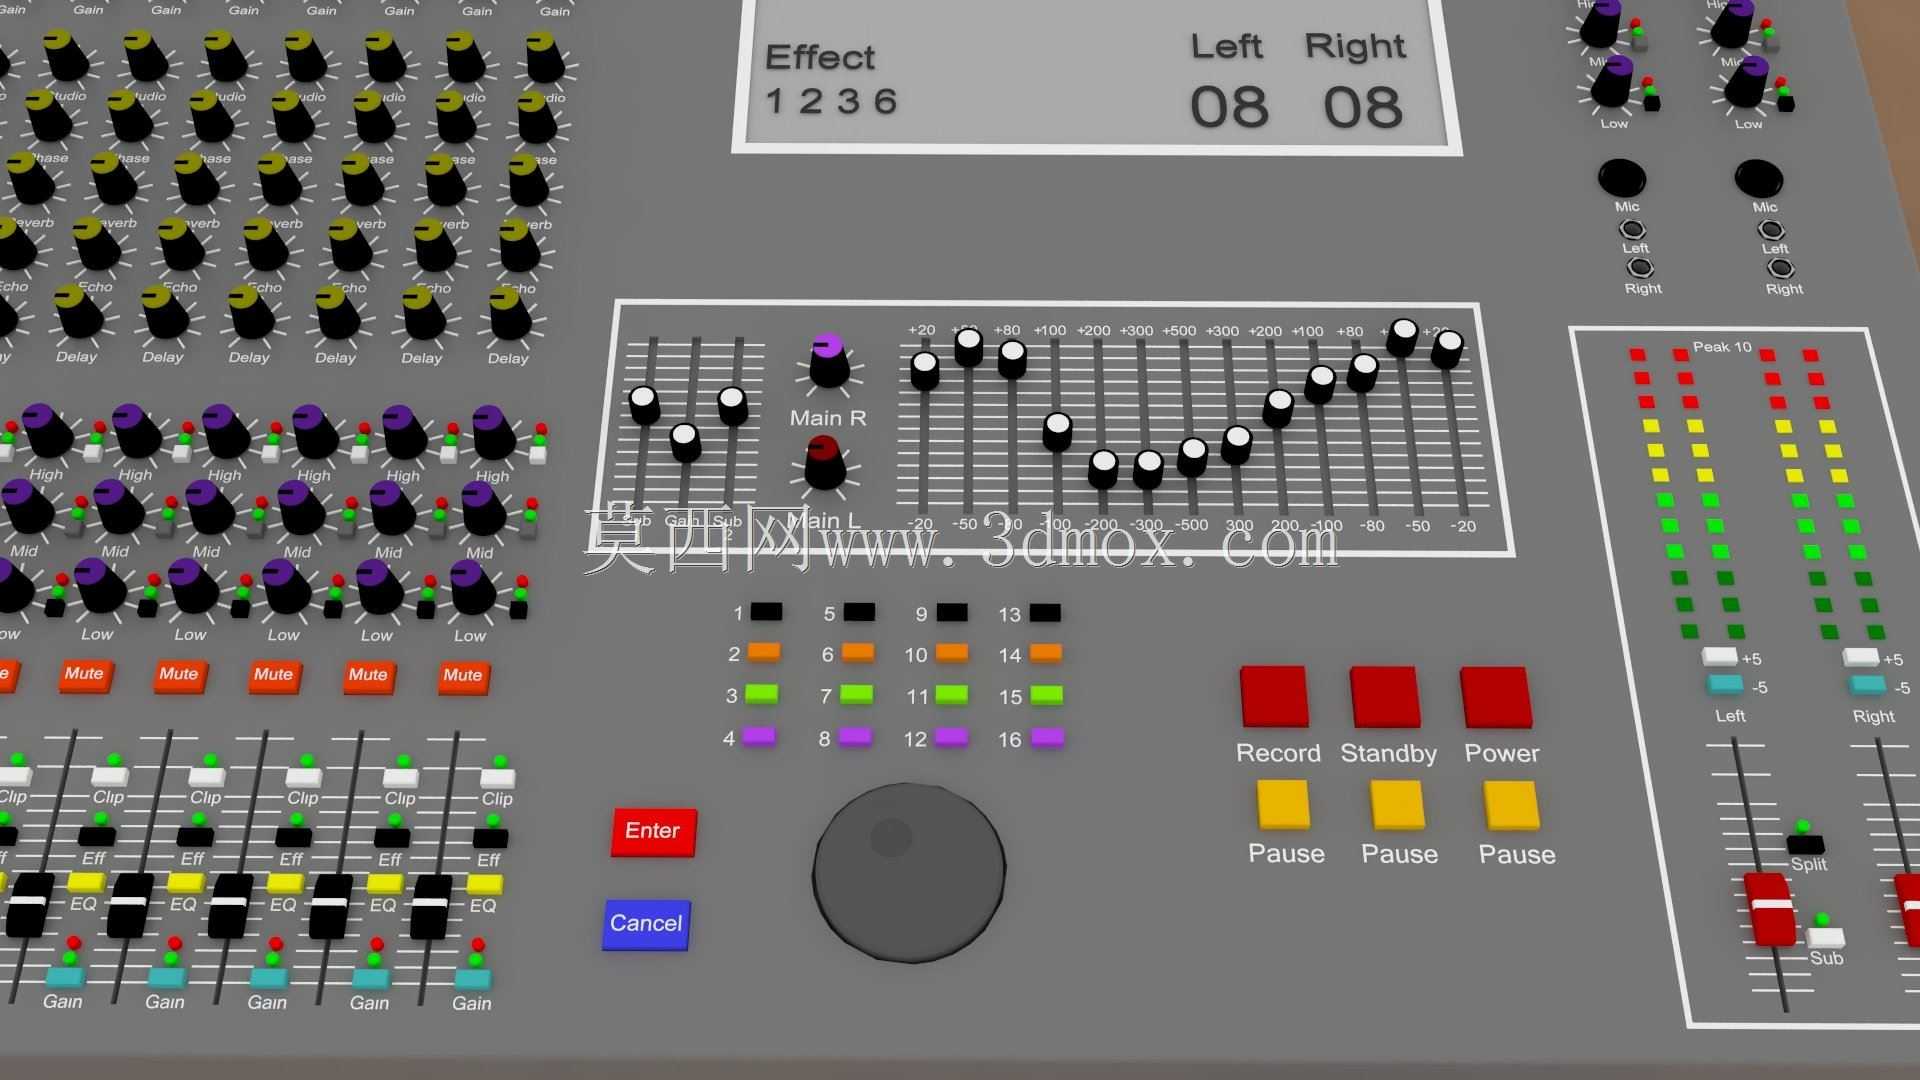The width and height of the screenshot is (1920, 1080).
Task: Select purple pad number 8
Action: [x=855, y=737]
